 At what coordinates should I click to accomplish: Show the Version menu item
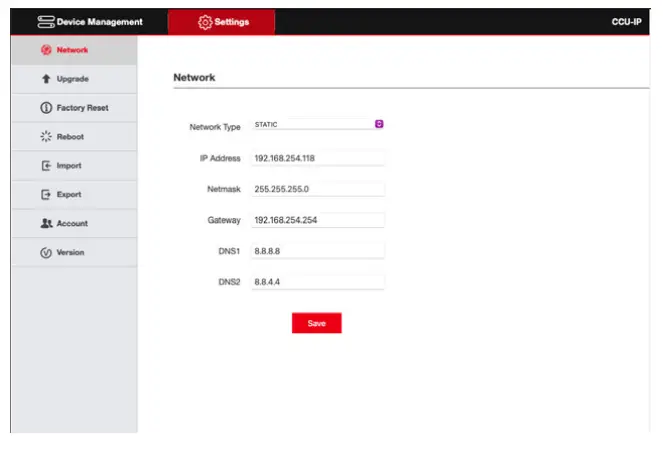74,253
